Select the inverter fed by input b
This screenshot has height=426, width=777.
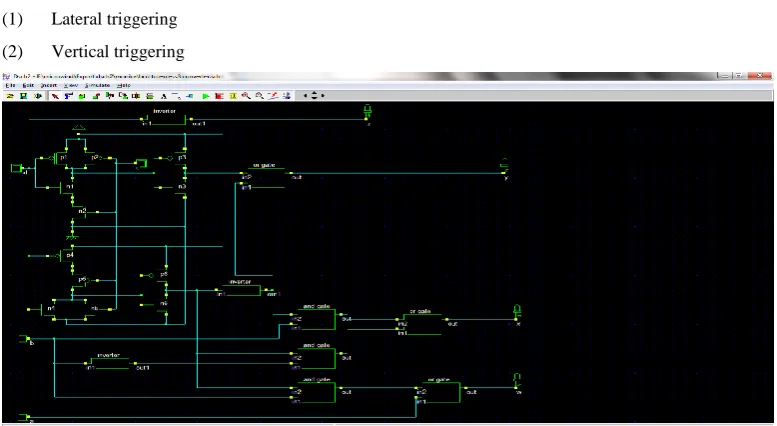pos(109,363)
